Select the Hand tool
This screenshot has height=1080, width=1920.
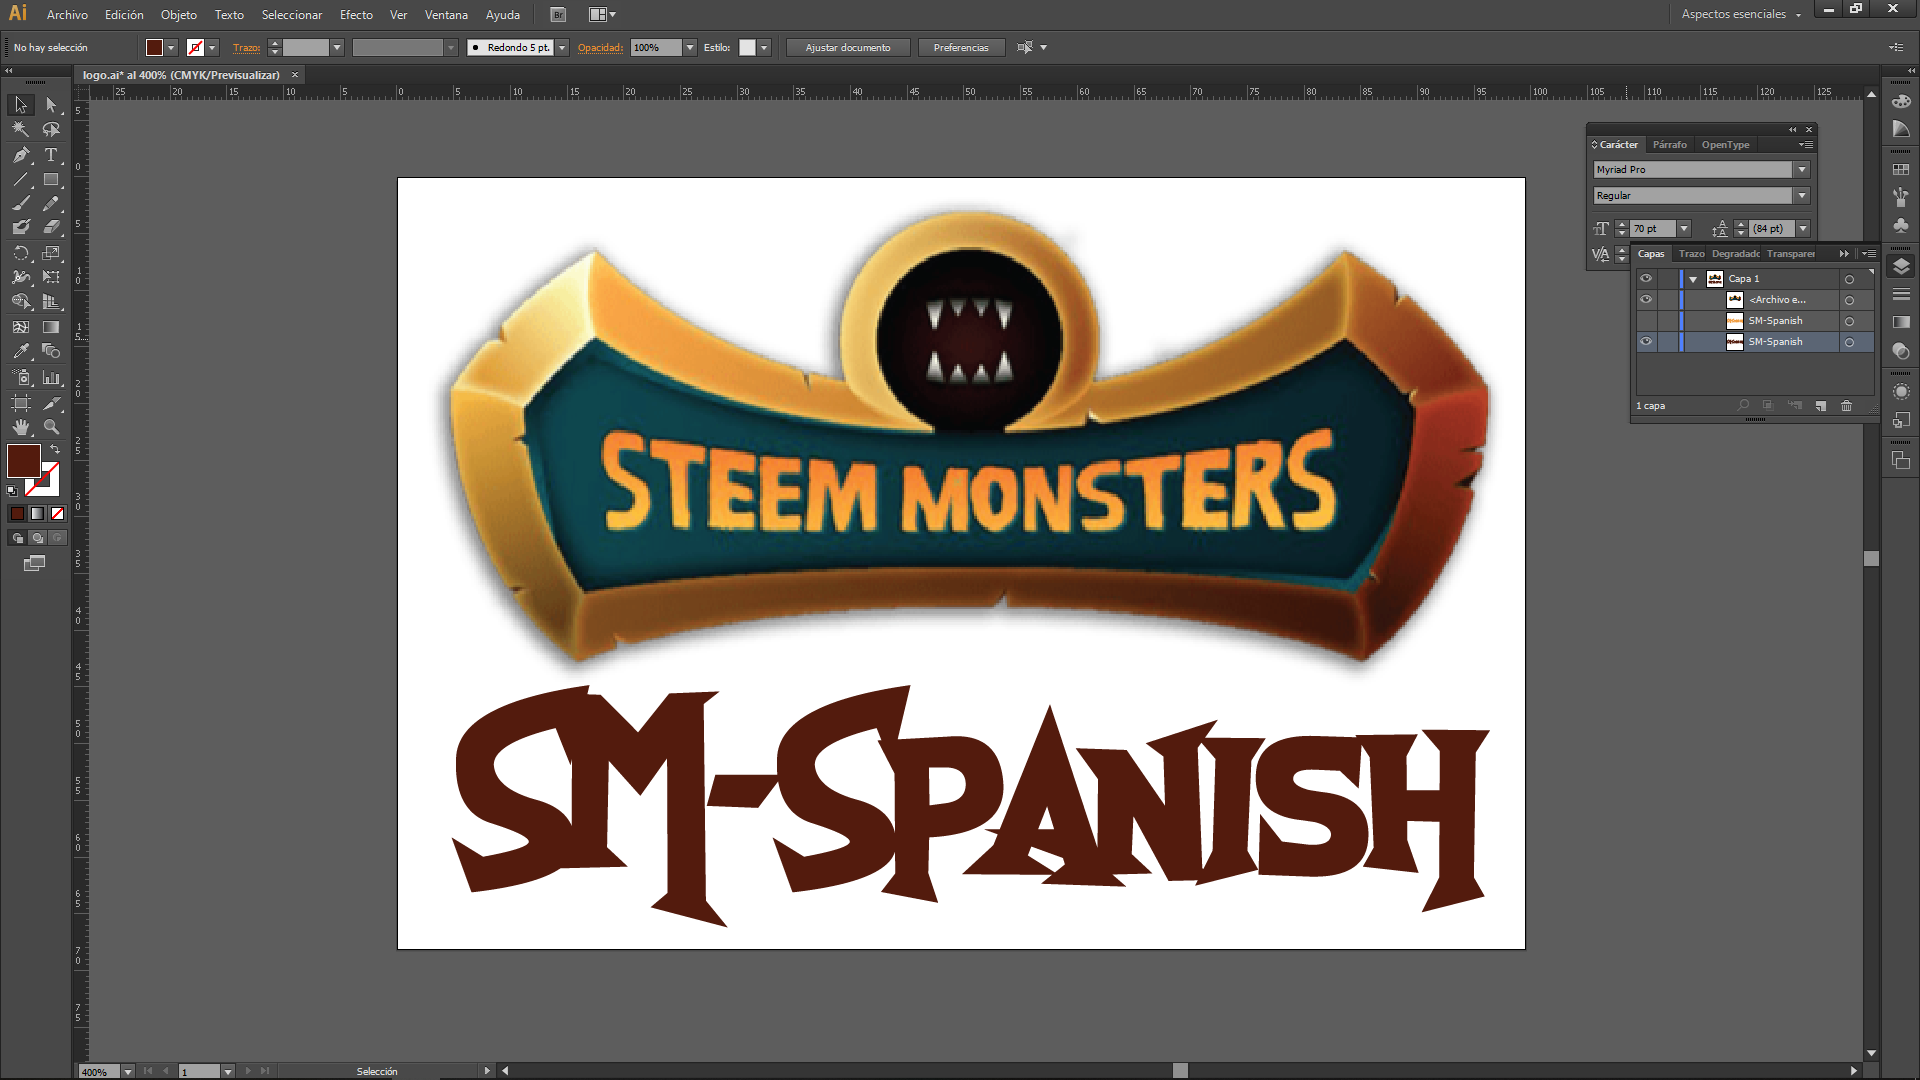tap(21, 427)
